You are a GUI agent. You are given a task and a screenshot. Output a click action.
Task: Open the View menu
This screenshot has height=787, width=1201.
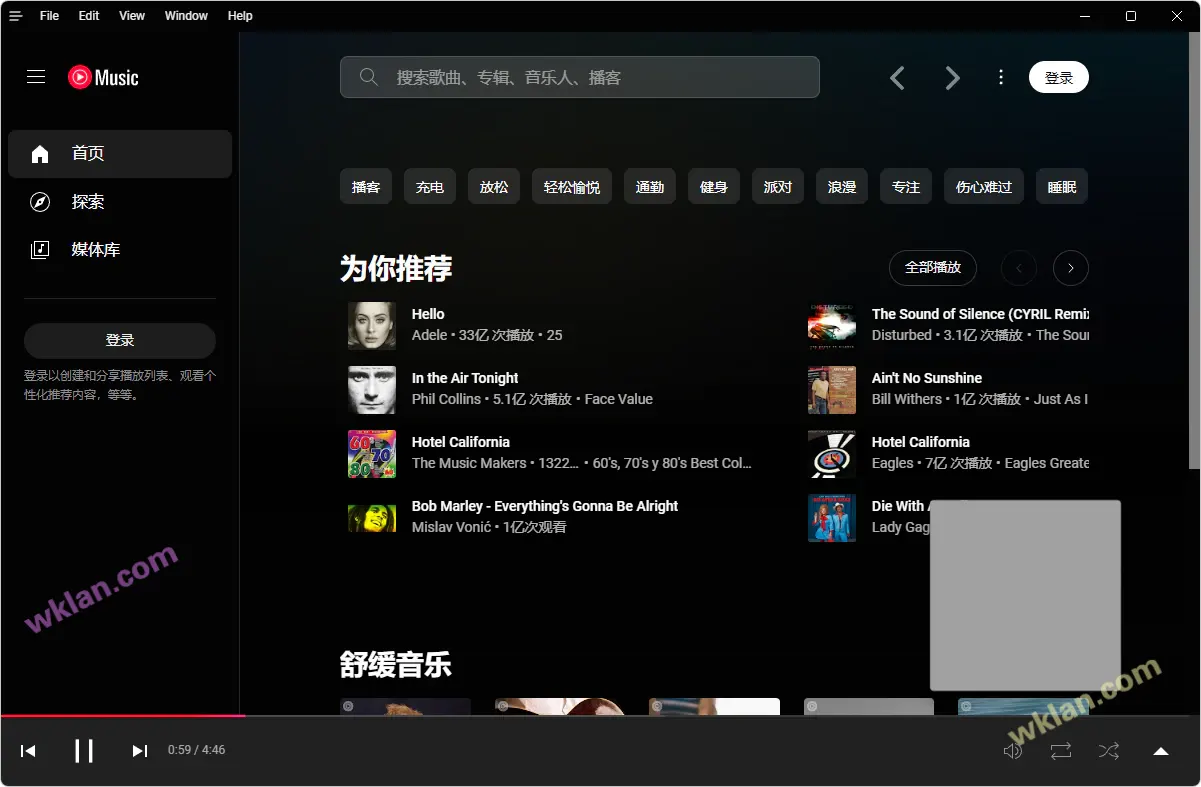coord(132,16)
